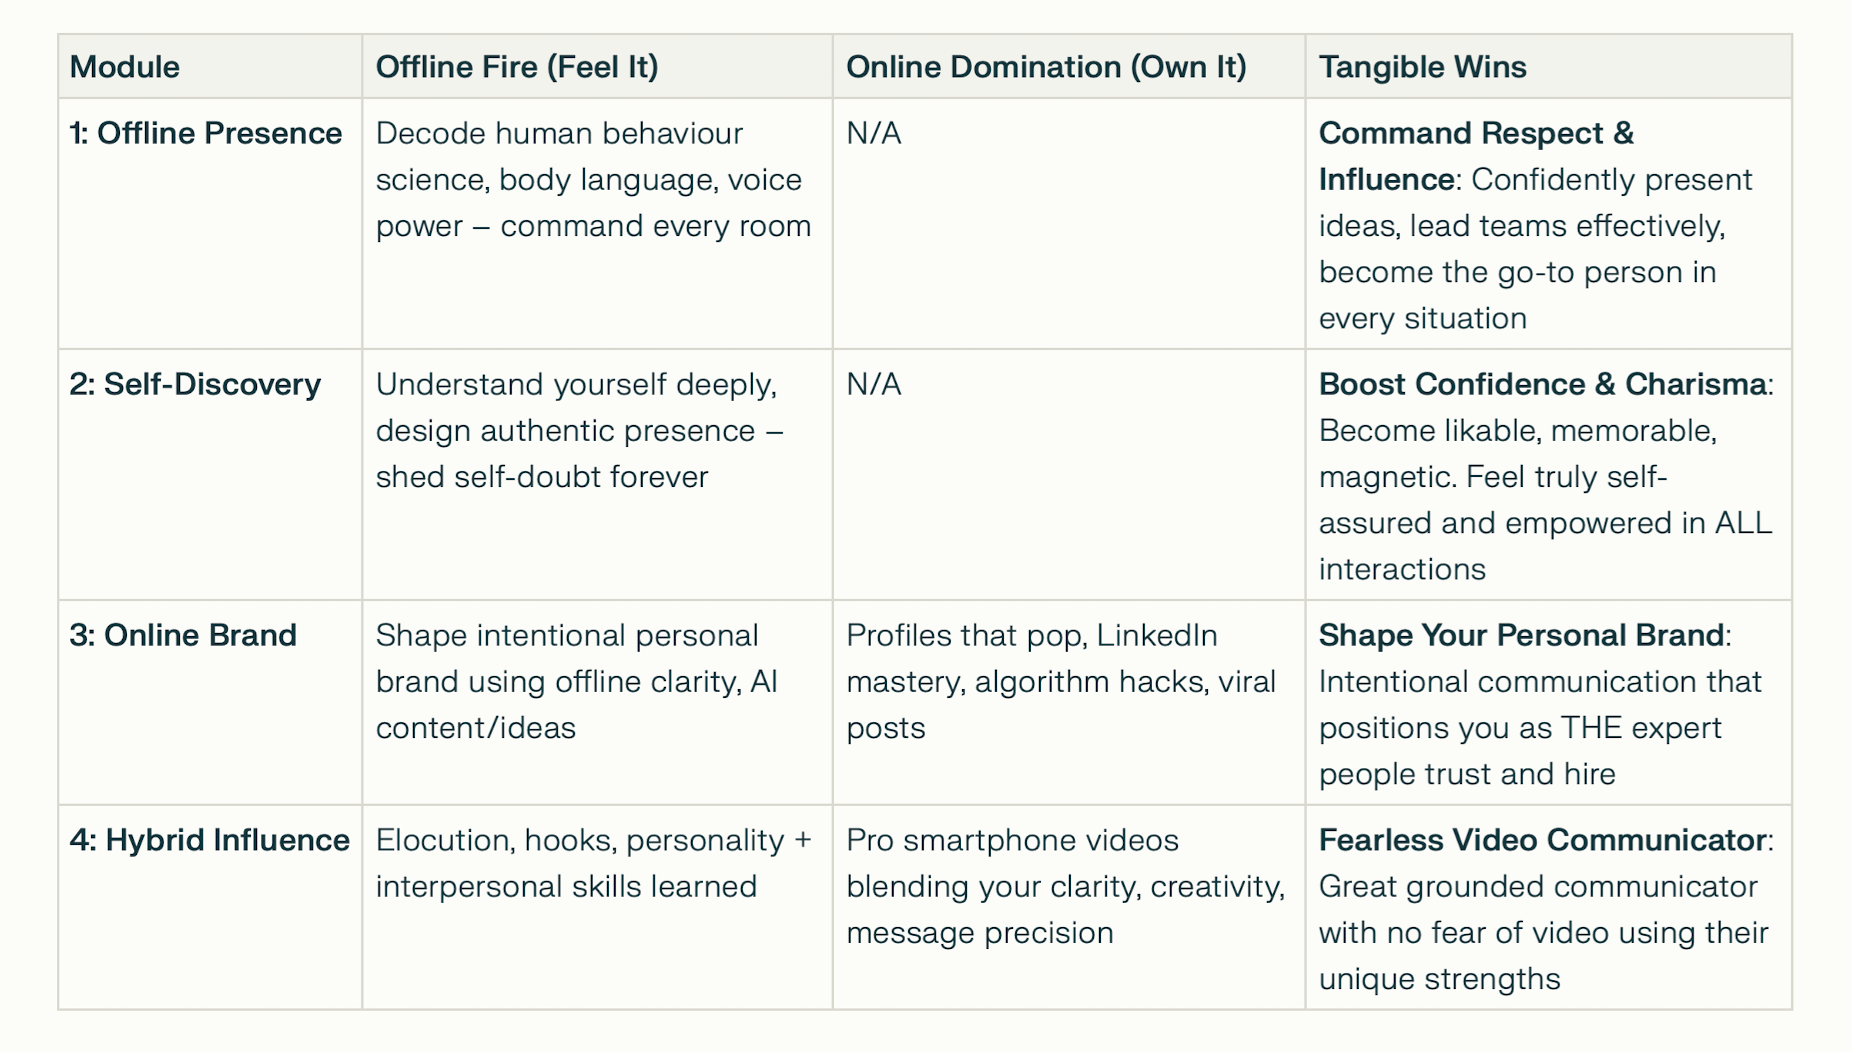Screen dimensions: 1852x1052
Task: Click the "2: Self-Discovery" module cell
Action: point(195,384)
